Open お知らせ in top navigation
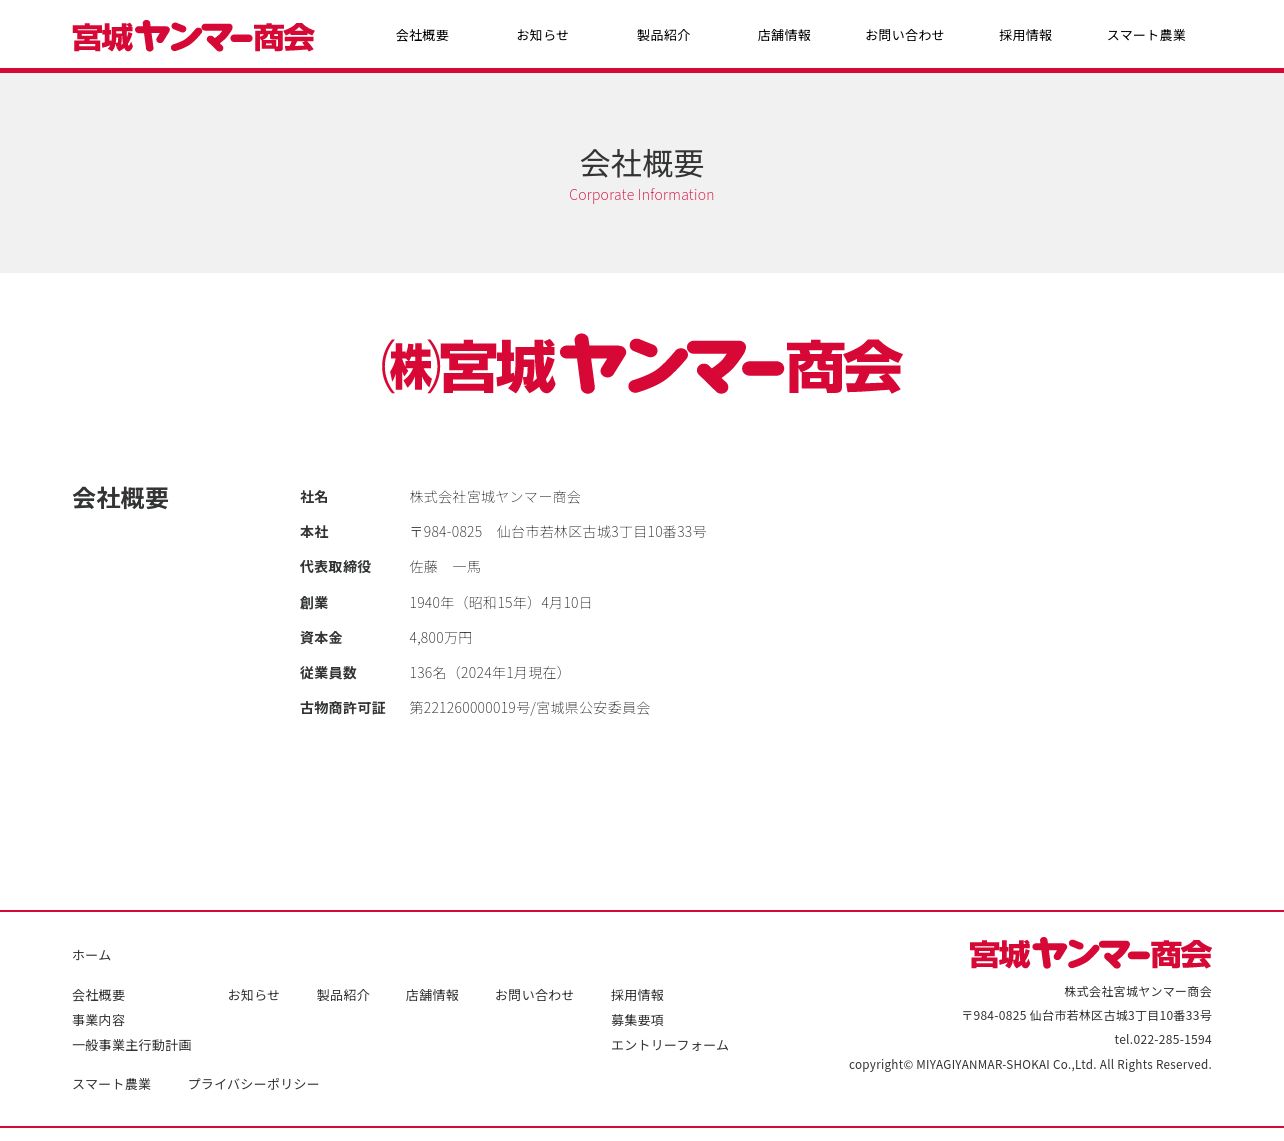1284x1141 pixels. click(x=542, y=35)
